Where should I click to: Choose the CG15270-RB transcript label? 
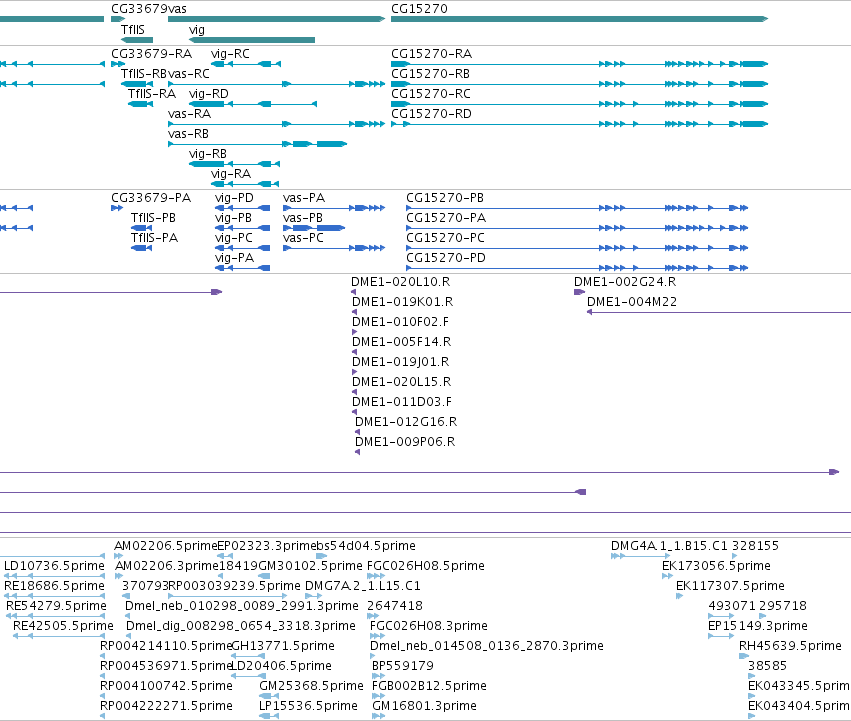click(x=430, y=74)
